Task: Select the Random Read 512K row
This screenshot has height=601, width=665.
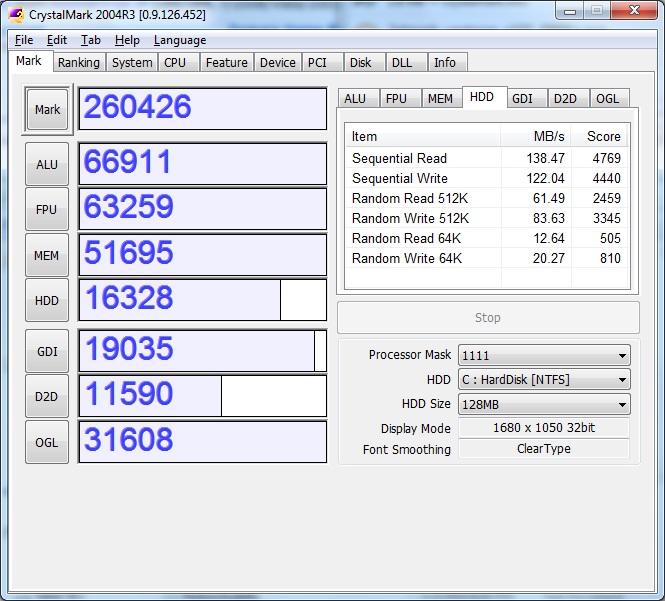Action: tap(486, 198)
